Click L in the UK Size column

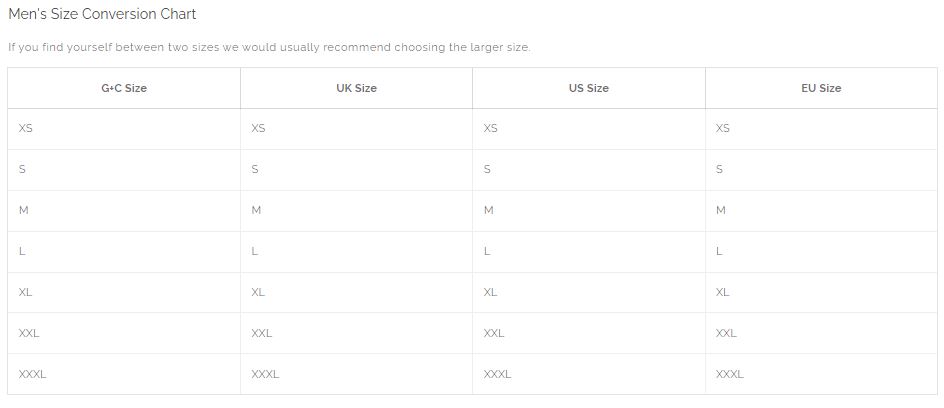[x=255, y=251]
